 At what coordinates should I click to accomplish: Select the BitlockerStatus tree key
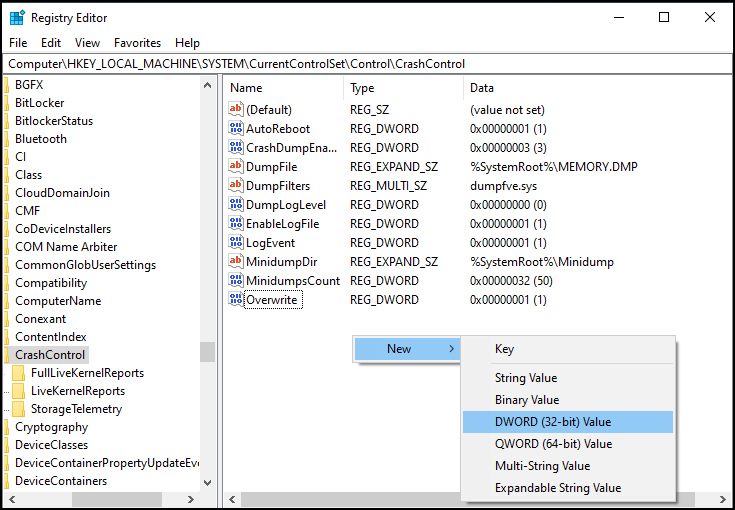(54, 121)
